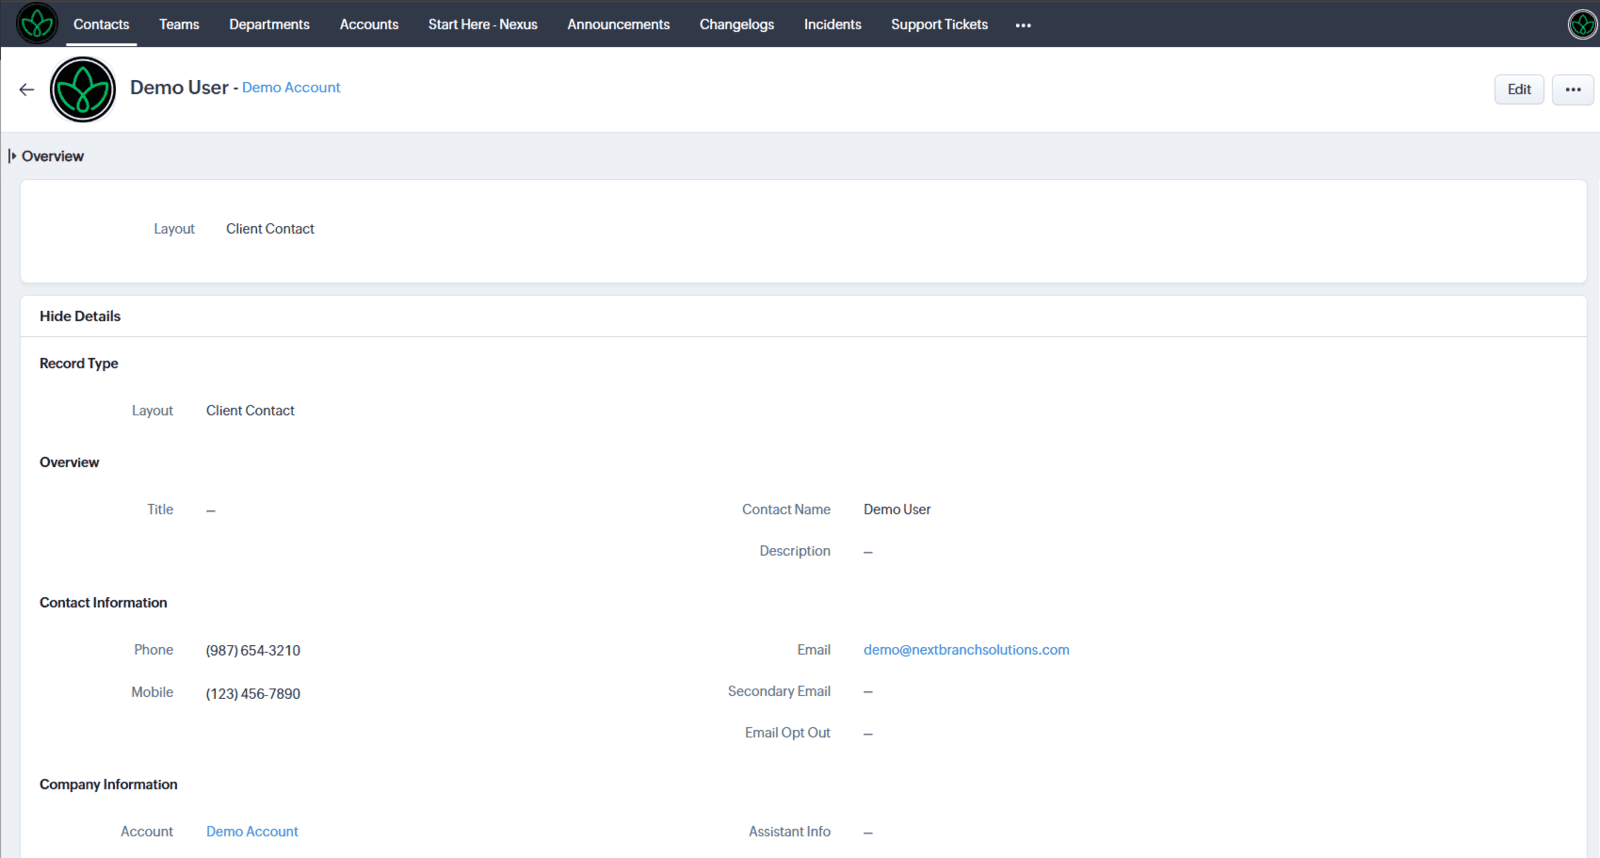Expand the Overview side panel
The height and width of the screenshot is (858, 1600).
[12, 156]
